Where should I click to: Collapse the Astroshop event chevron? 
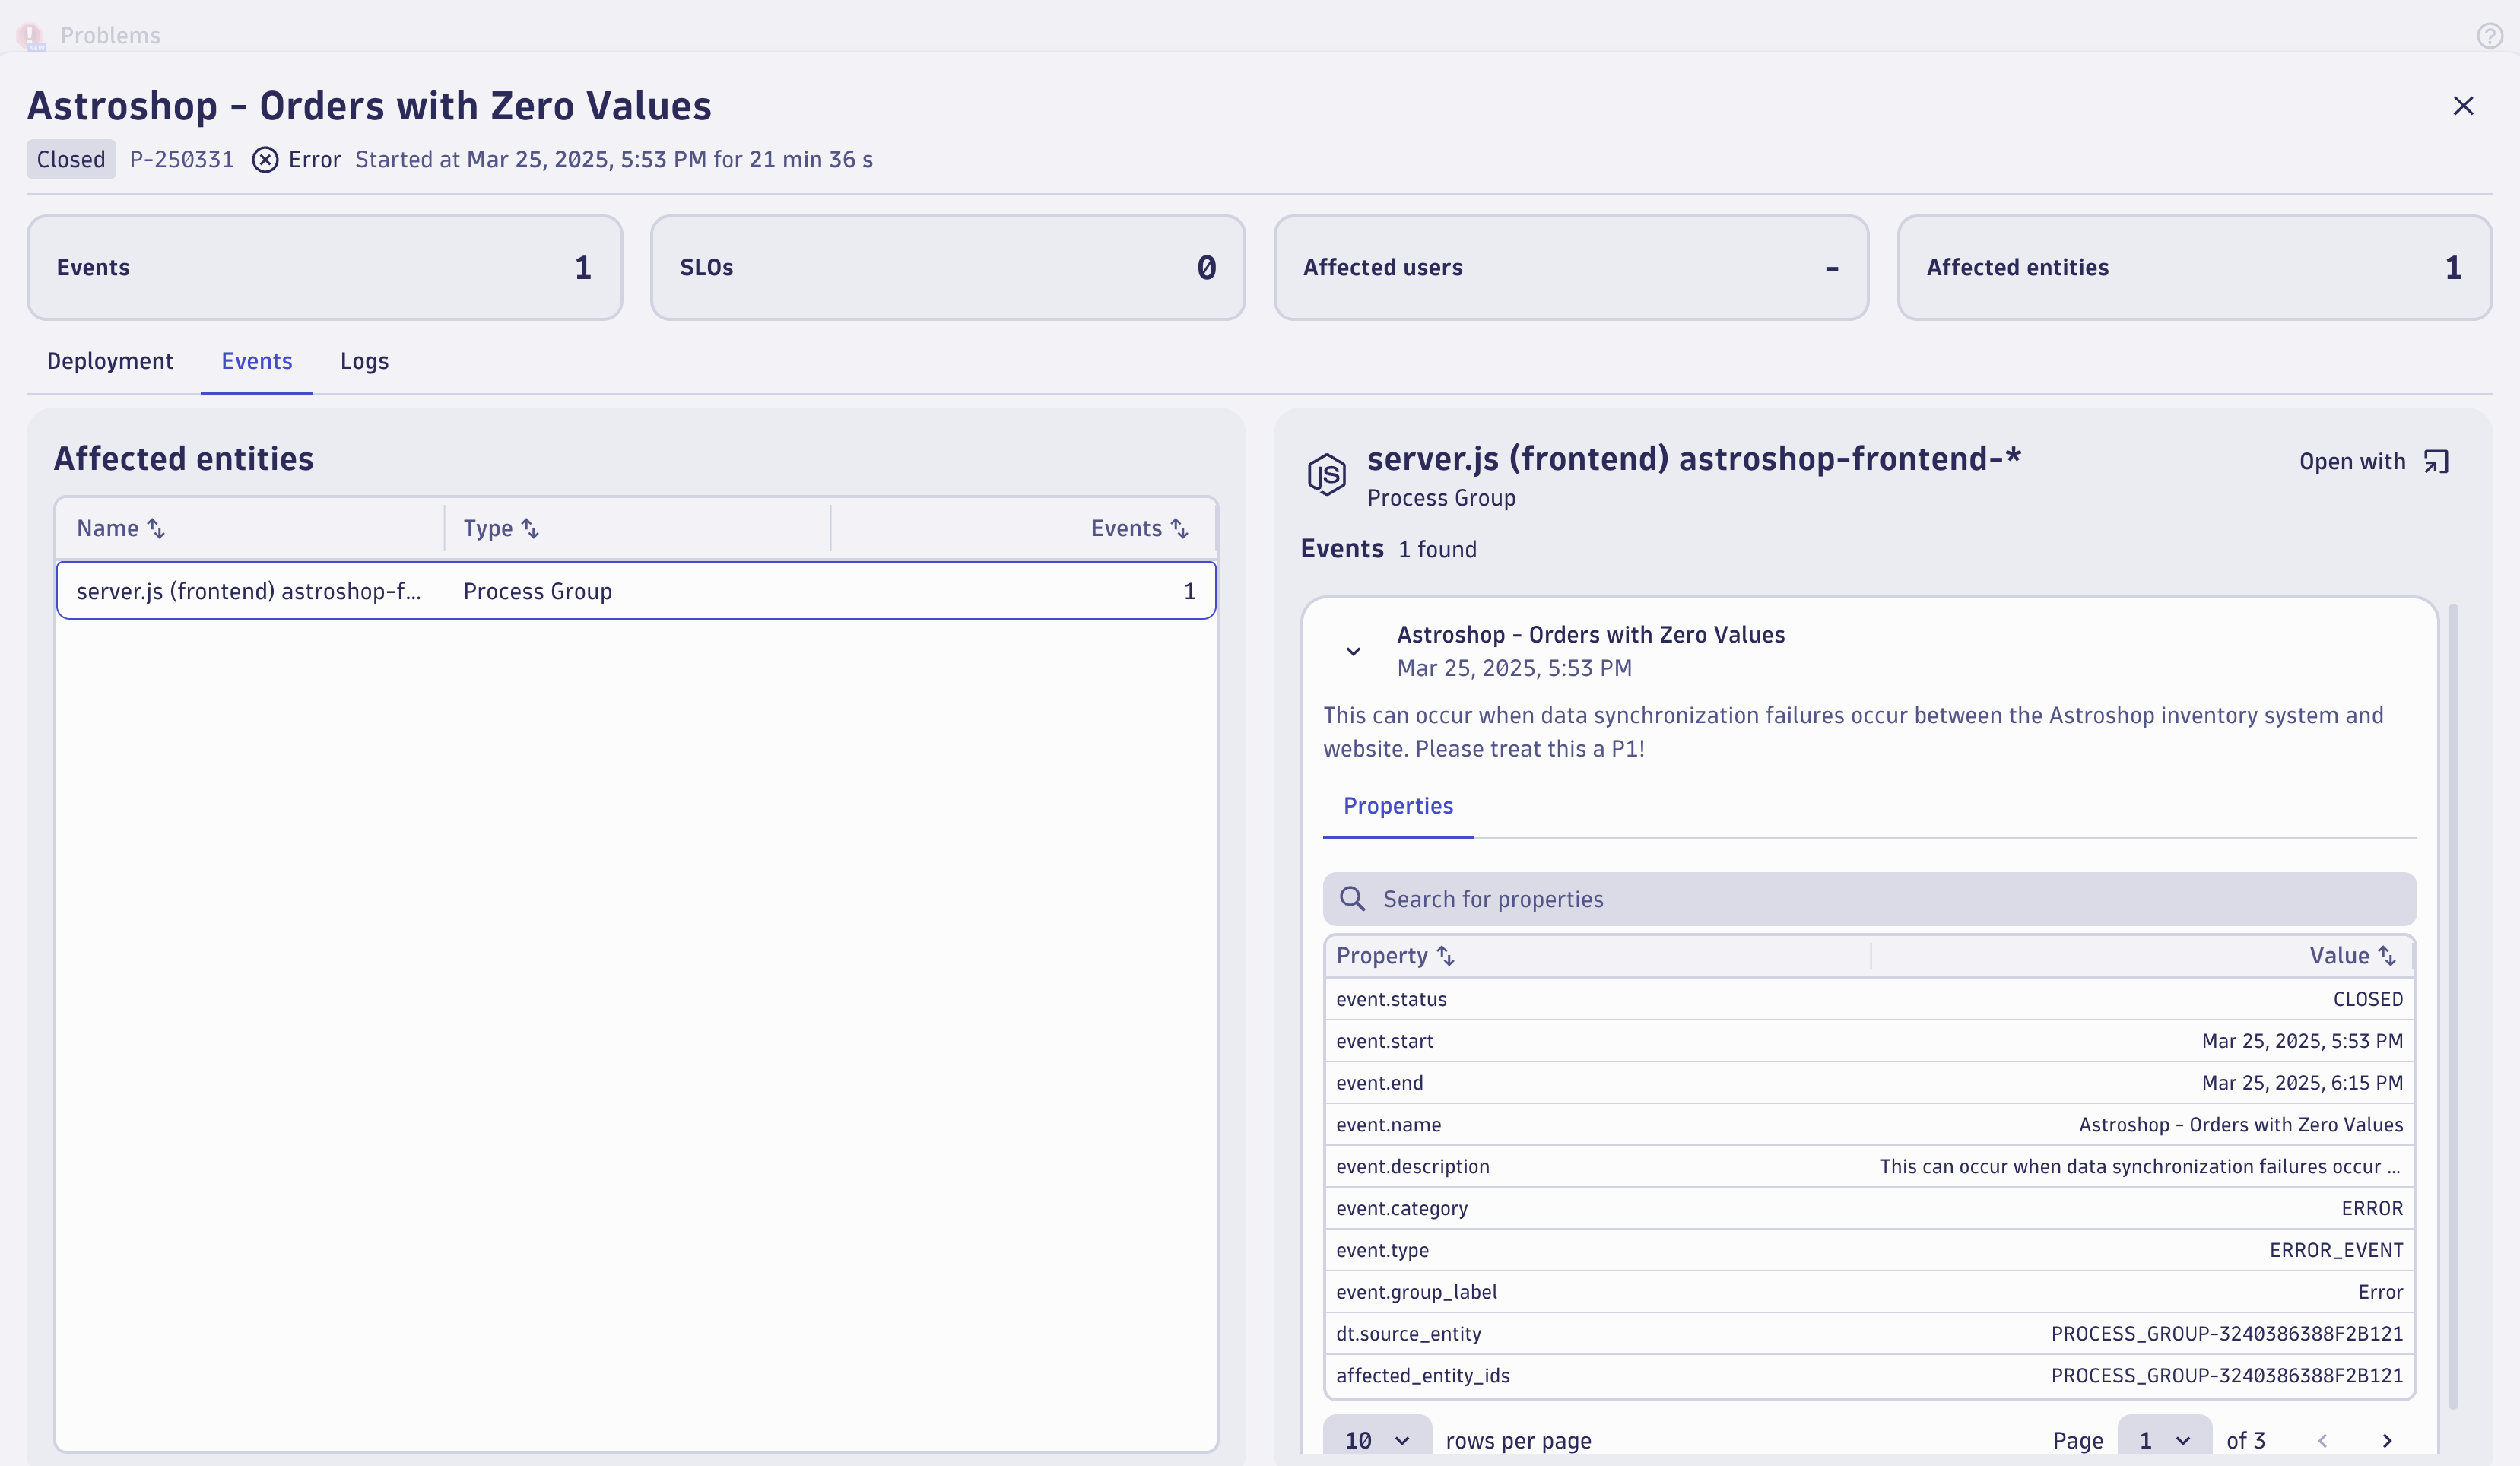(1353, 652)
